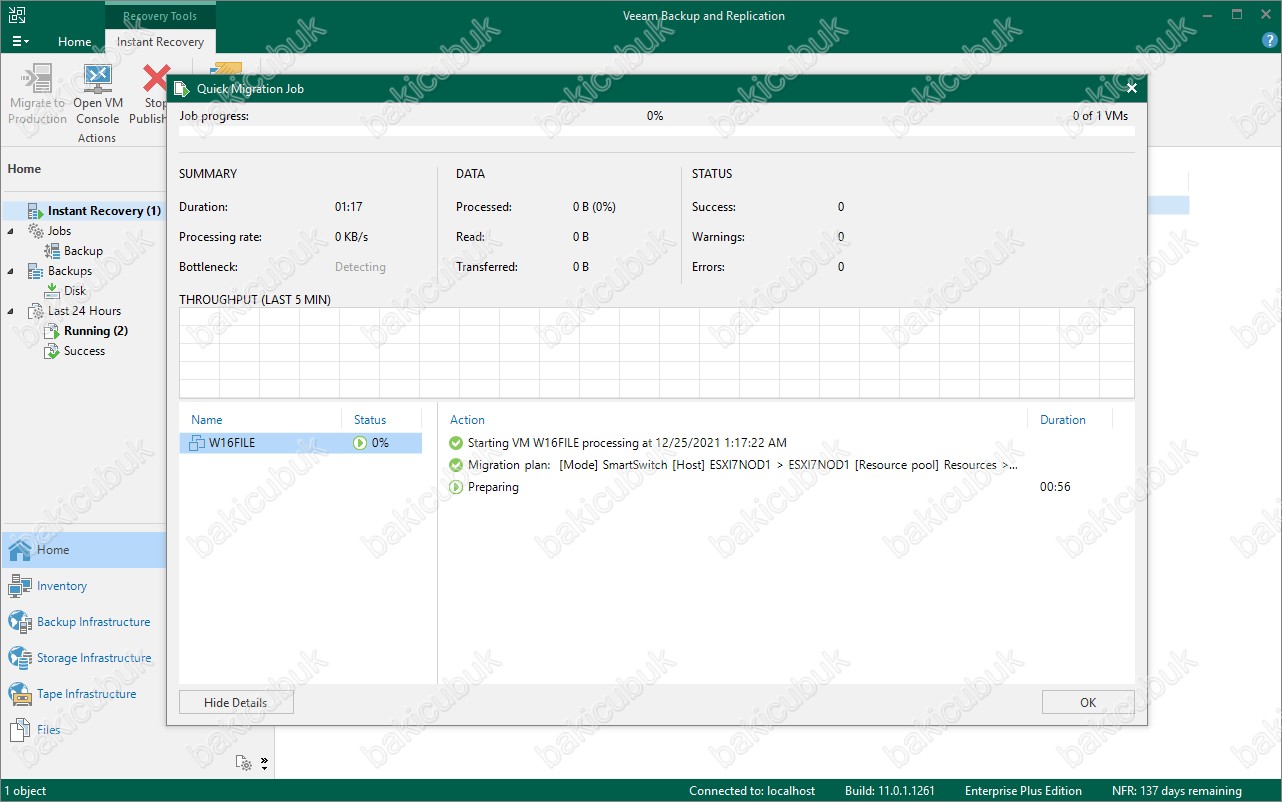Viewport: 1282px width, 802px height.
Task: Click the Running play icon in tree
Action: click(52, 331)
